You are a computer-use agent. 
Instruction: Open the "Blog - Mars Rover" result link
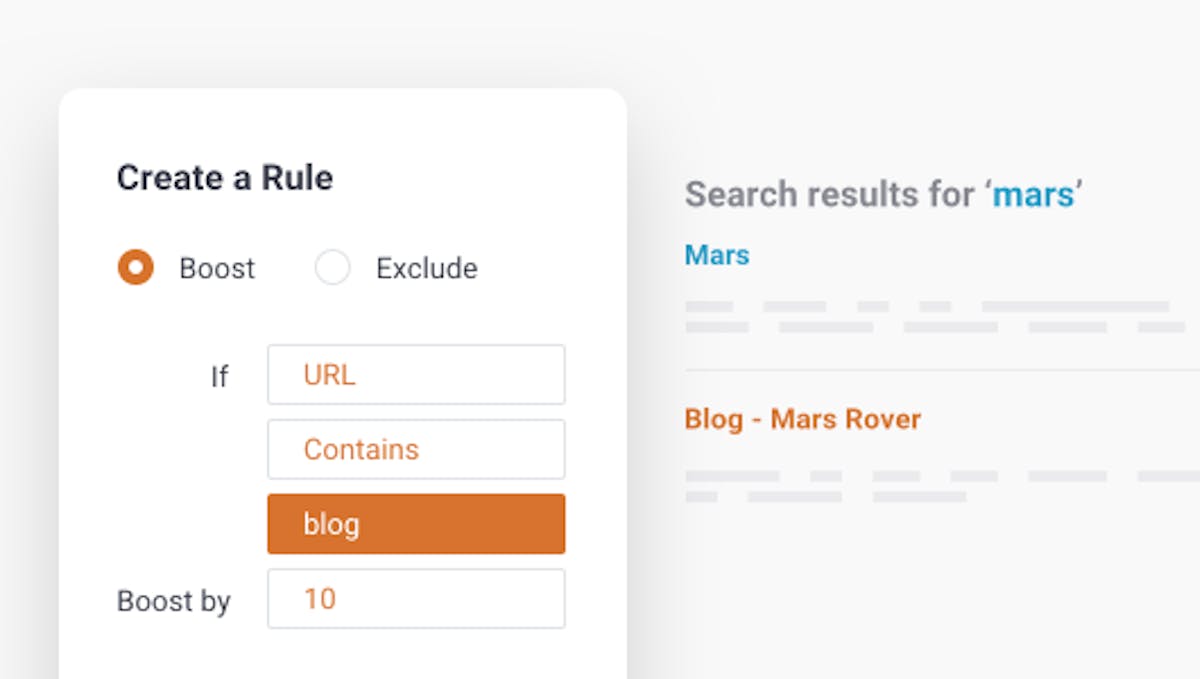(803, 418)
